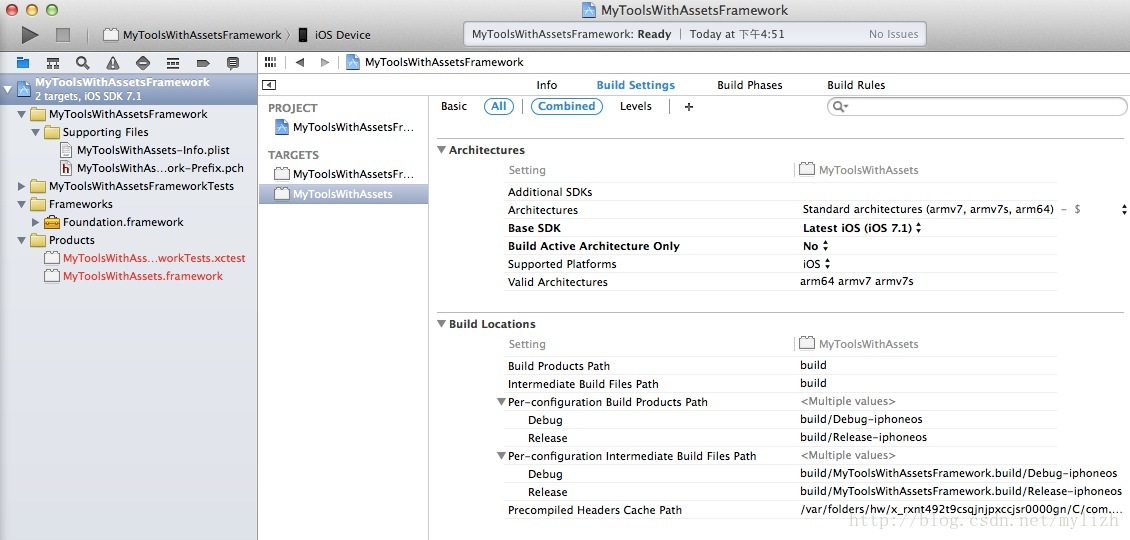Click the project icon under PROJECT section
This screenshot has height=540, width=1130.
click(x=282, y=128)
